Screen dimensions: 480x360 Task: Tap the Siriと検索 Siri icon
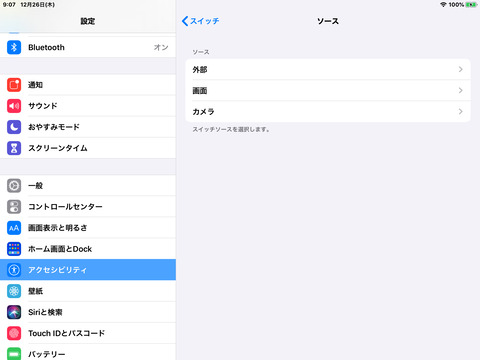pyautogui.click(x=14, y=312)
